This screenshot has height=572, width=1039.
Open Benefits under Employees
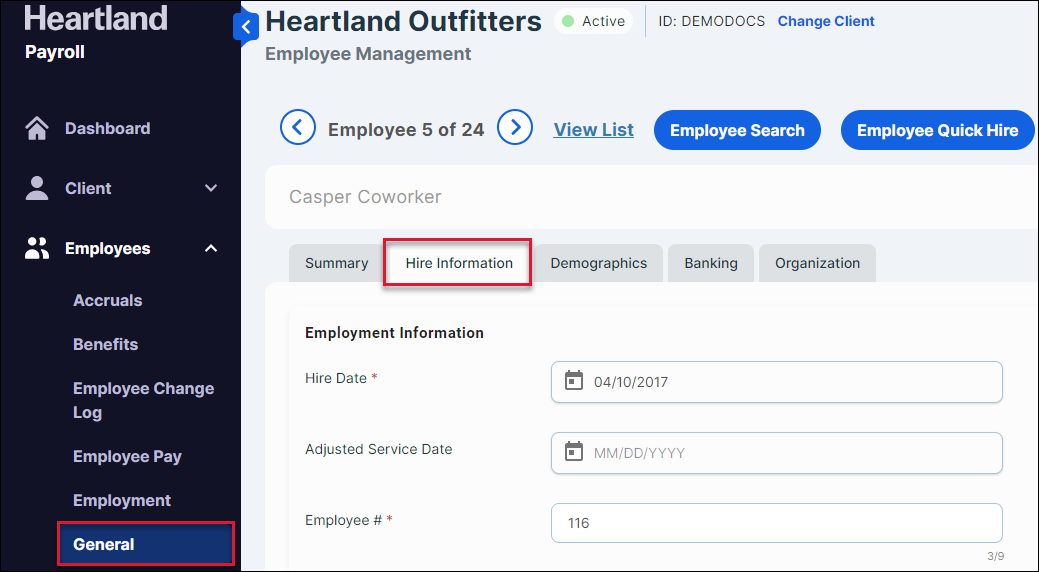tap(105, 345)
